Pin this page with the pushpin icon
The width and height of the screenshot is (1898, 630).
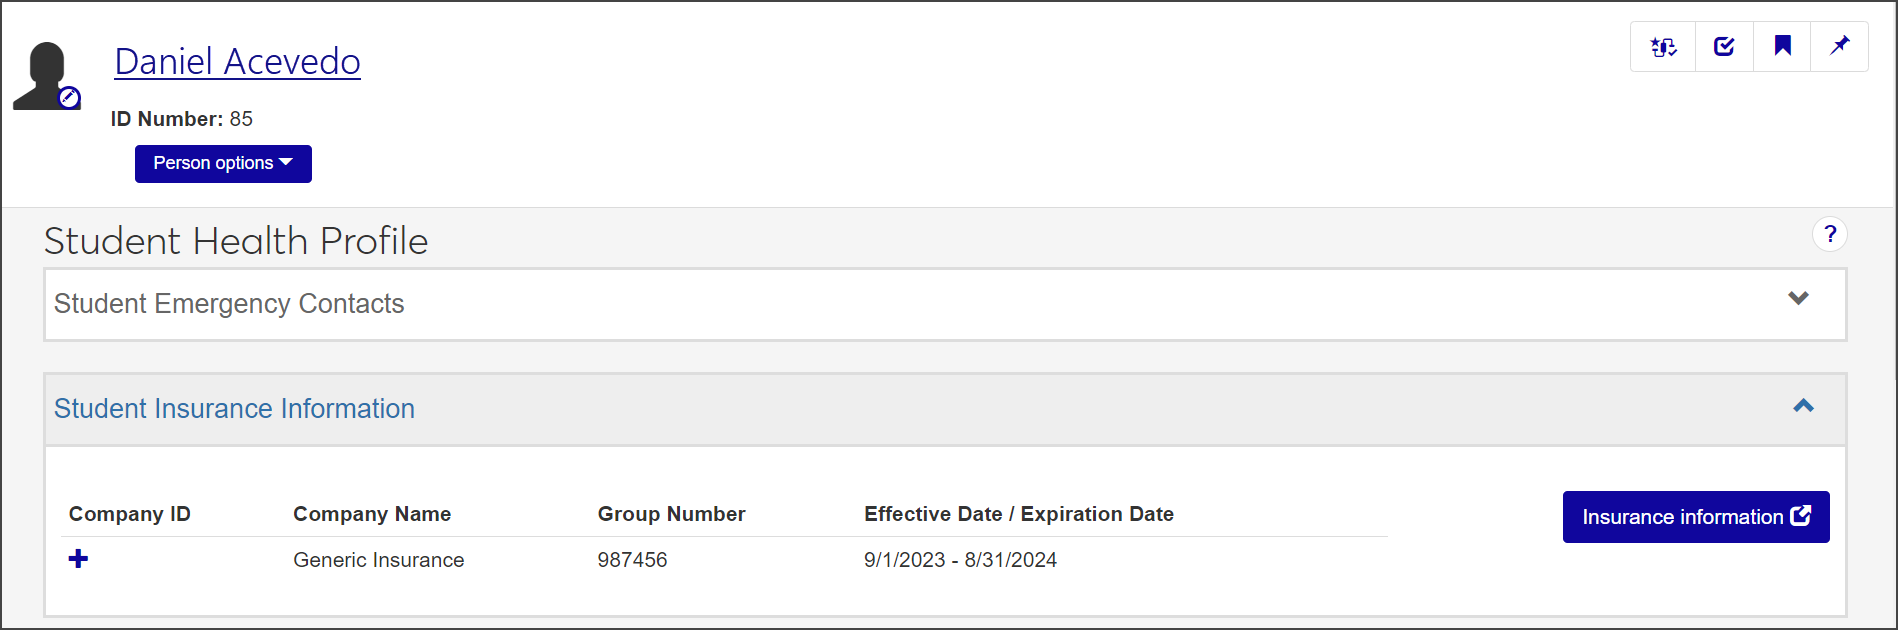click(1839, 46)
